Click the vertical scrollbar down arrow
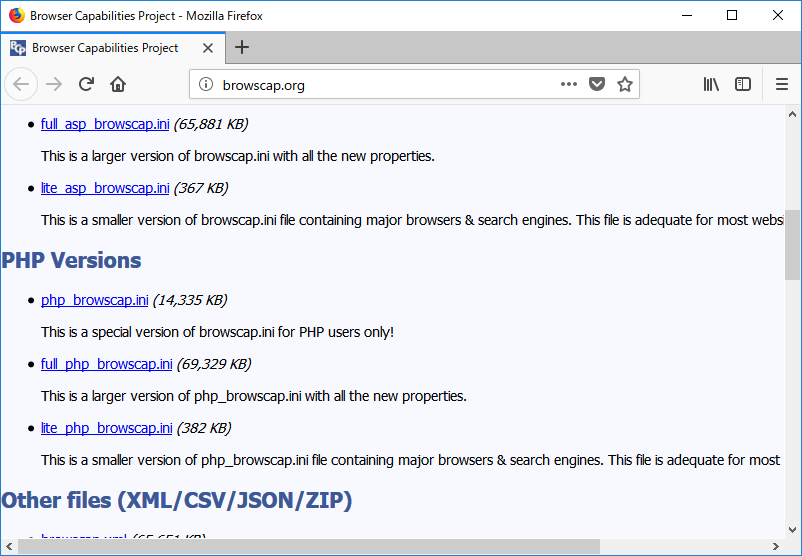 click(x=792, y=530)
